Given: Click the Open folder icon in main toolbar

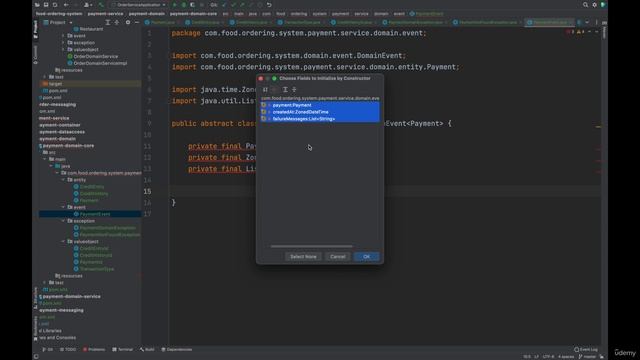Looking at the screenshot, I should [x=37, y=5].
